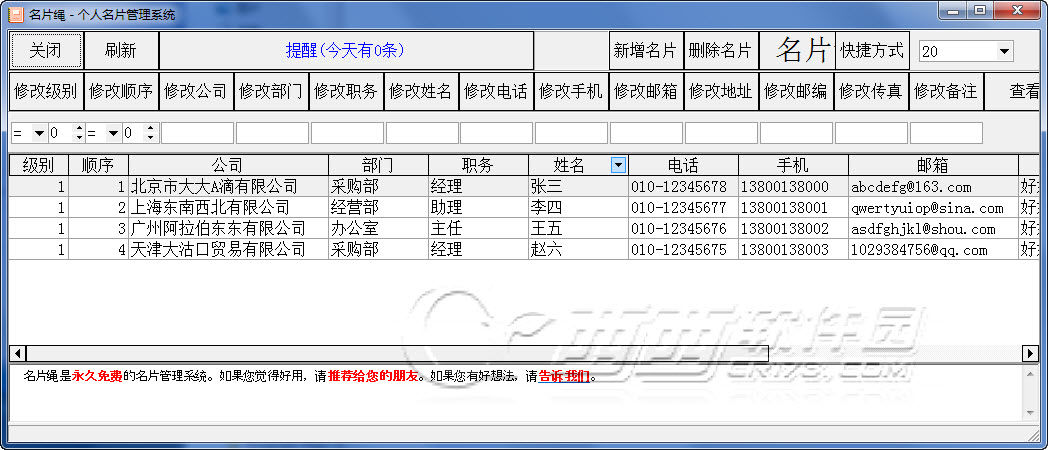The image size is (1048, 450).
Task: Click the 顺序 column header
Action: click(x=98, y=165)
